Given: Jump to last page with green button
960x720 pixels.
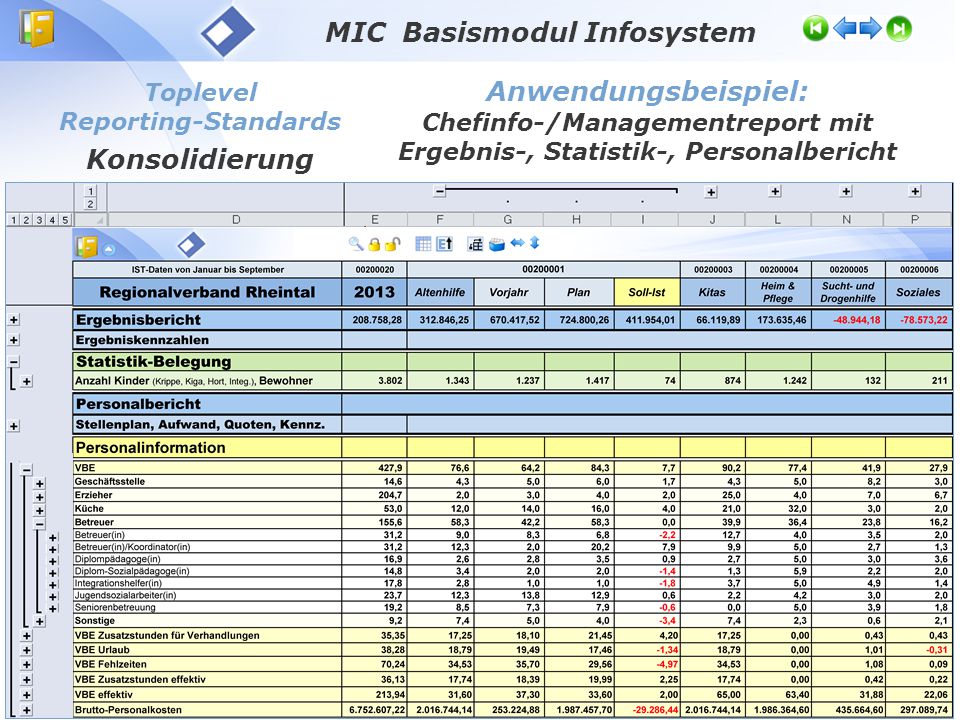Looking at the screenshot, I should pyautogui.click(x=899, y=28).
